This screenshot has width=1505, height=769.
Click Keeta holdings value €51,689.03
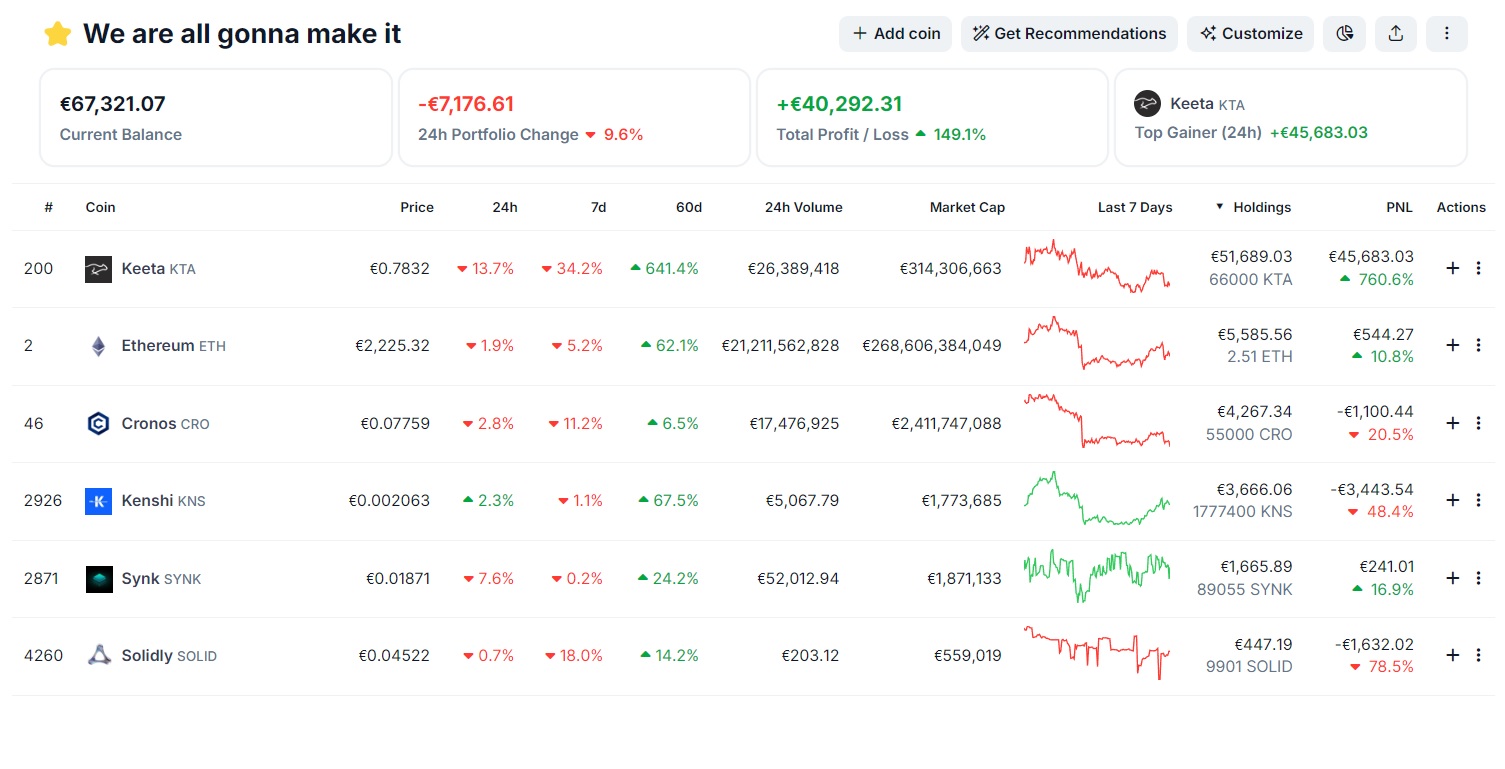pyautogui.click(x=1254, y=257)
